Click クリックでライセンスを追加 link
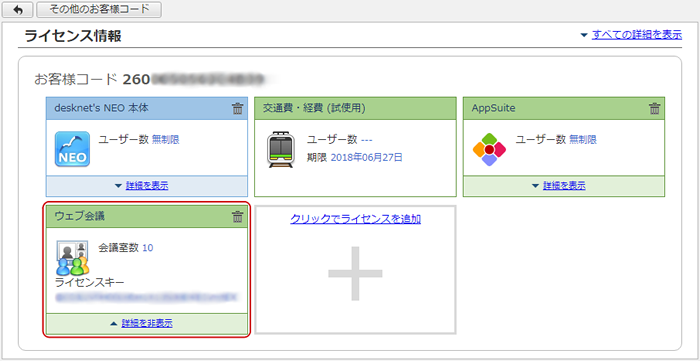This screenshot has width=700, height=361. click(355, 219)
